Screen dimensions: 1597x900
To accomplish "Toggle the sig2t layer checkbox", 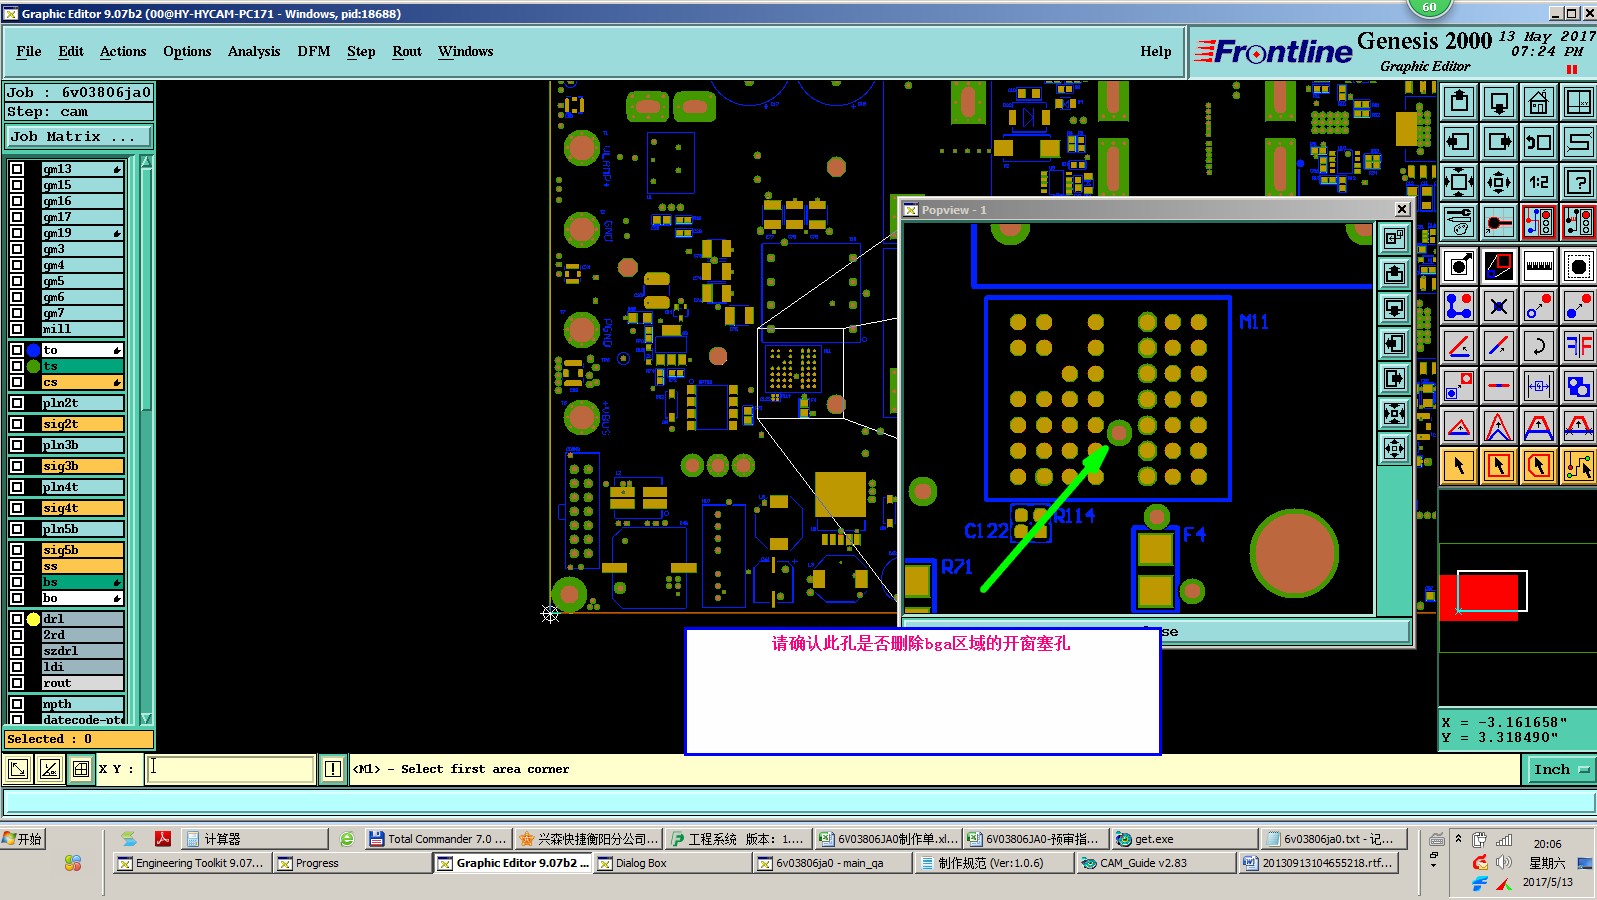I will [x=17, y=424].
